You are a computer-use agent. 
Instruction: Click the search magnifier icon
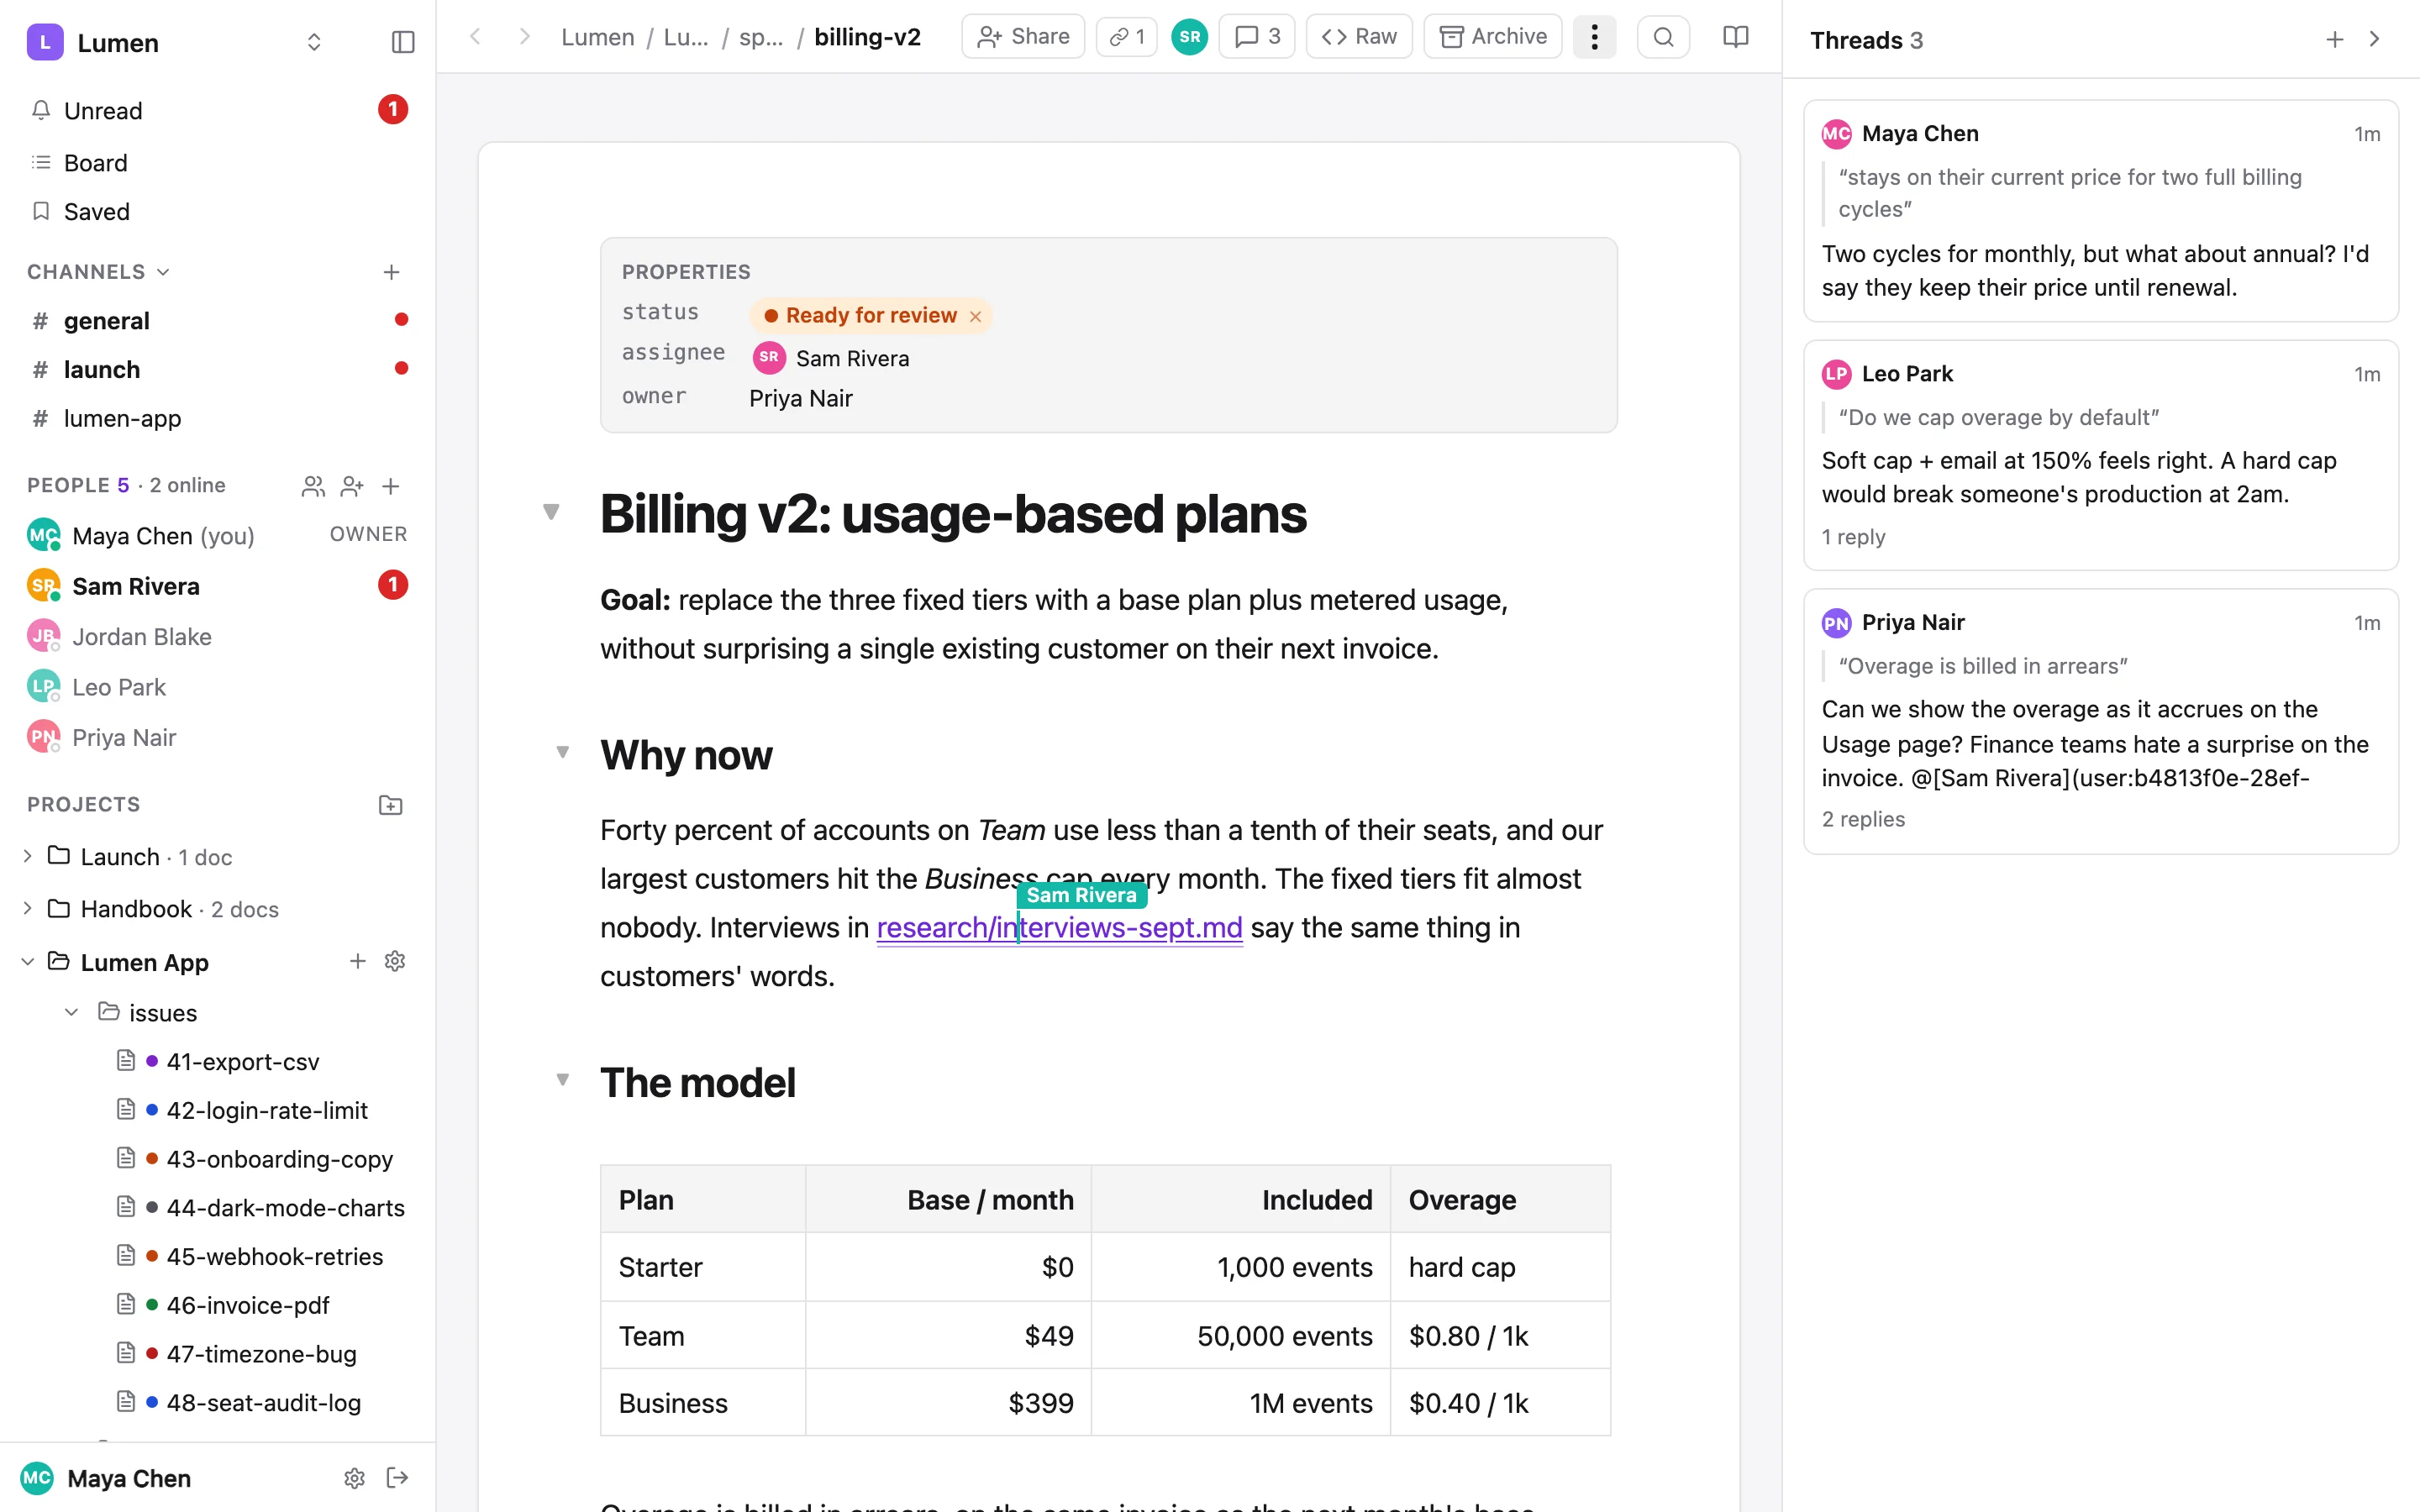click(x=1663, y=37)
